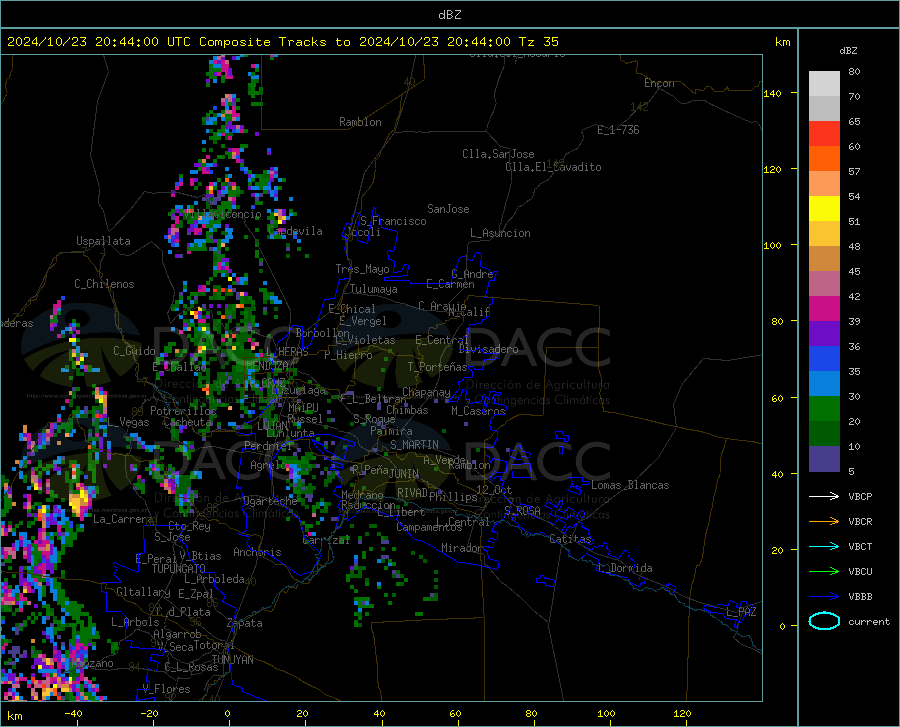Click the S_Francisco label

[x=393, y=221]
